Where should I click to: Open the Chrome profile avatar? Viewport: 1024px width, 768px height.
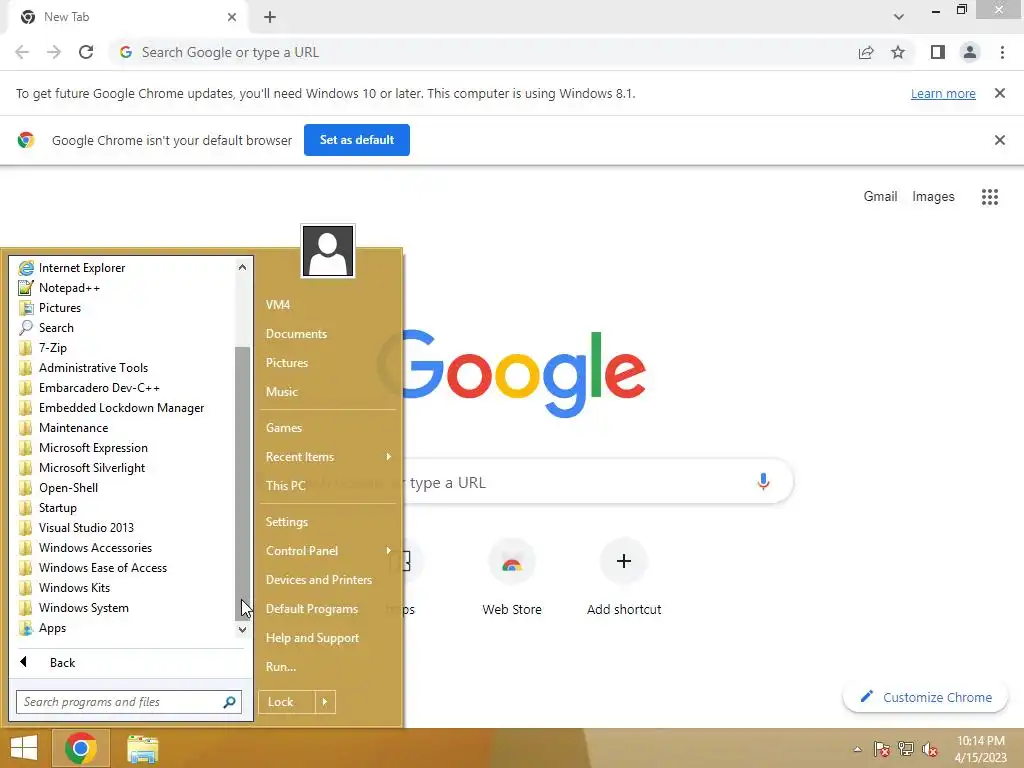point(970,52)
